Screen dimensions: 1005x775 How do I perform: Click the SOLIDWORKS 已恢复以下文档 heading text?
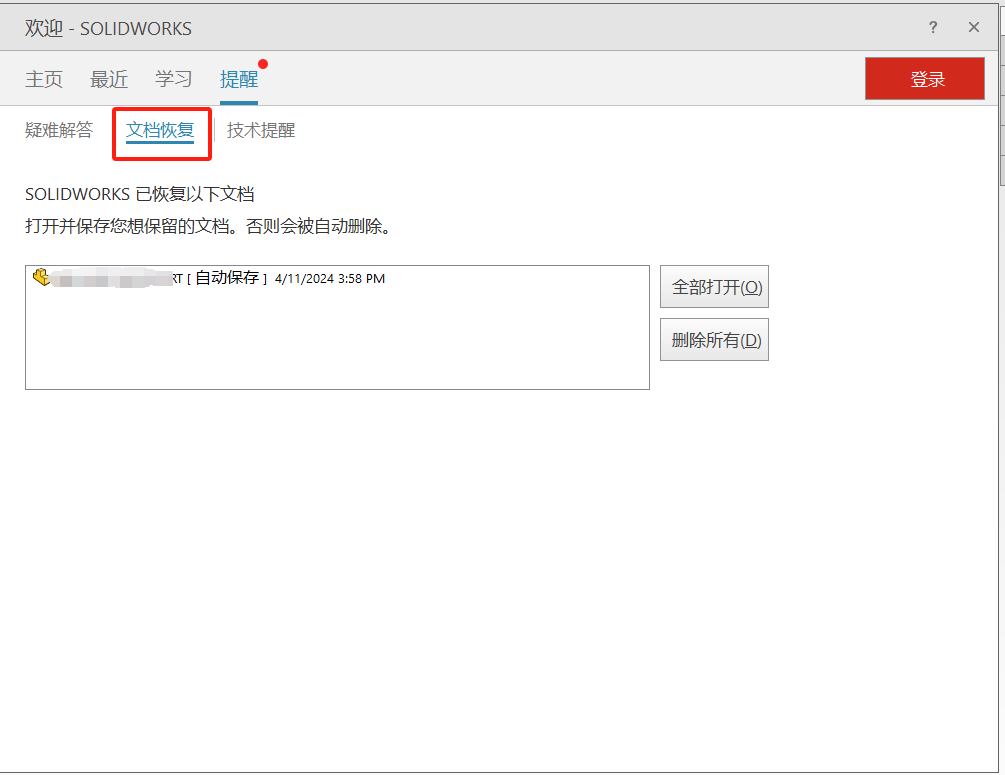click(140, 195)
